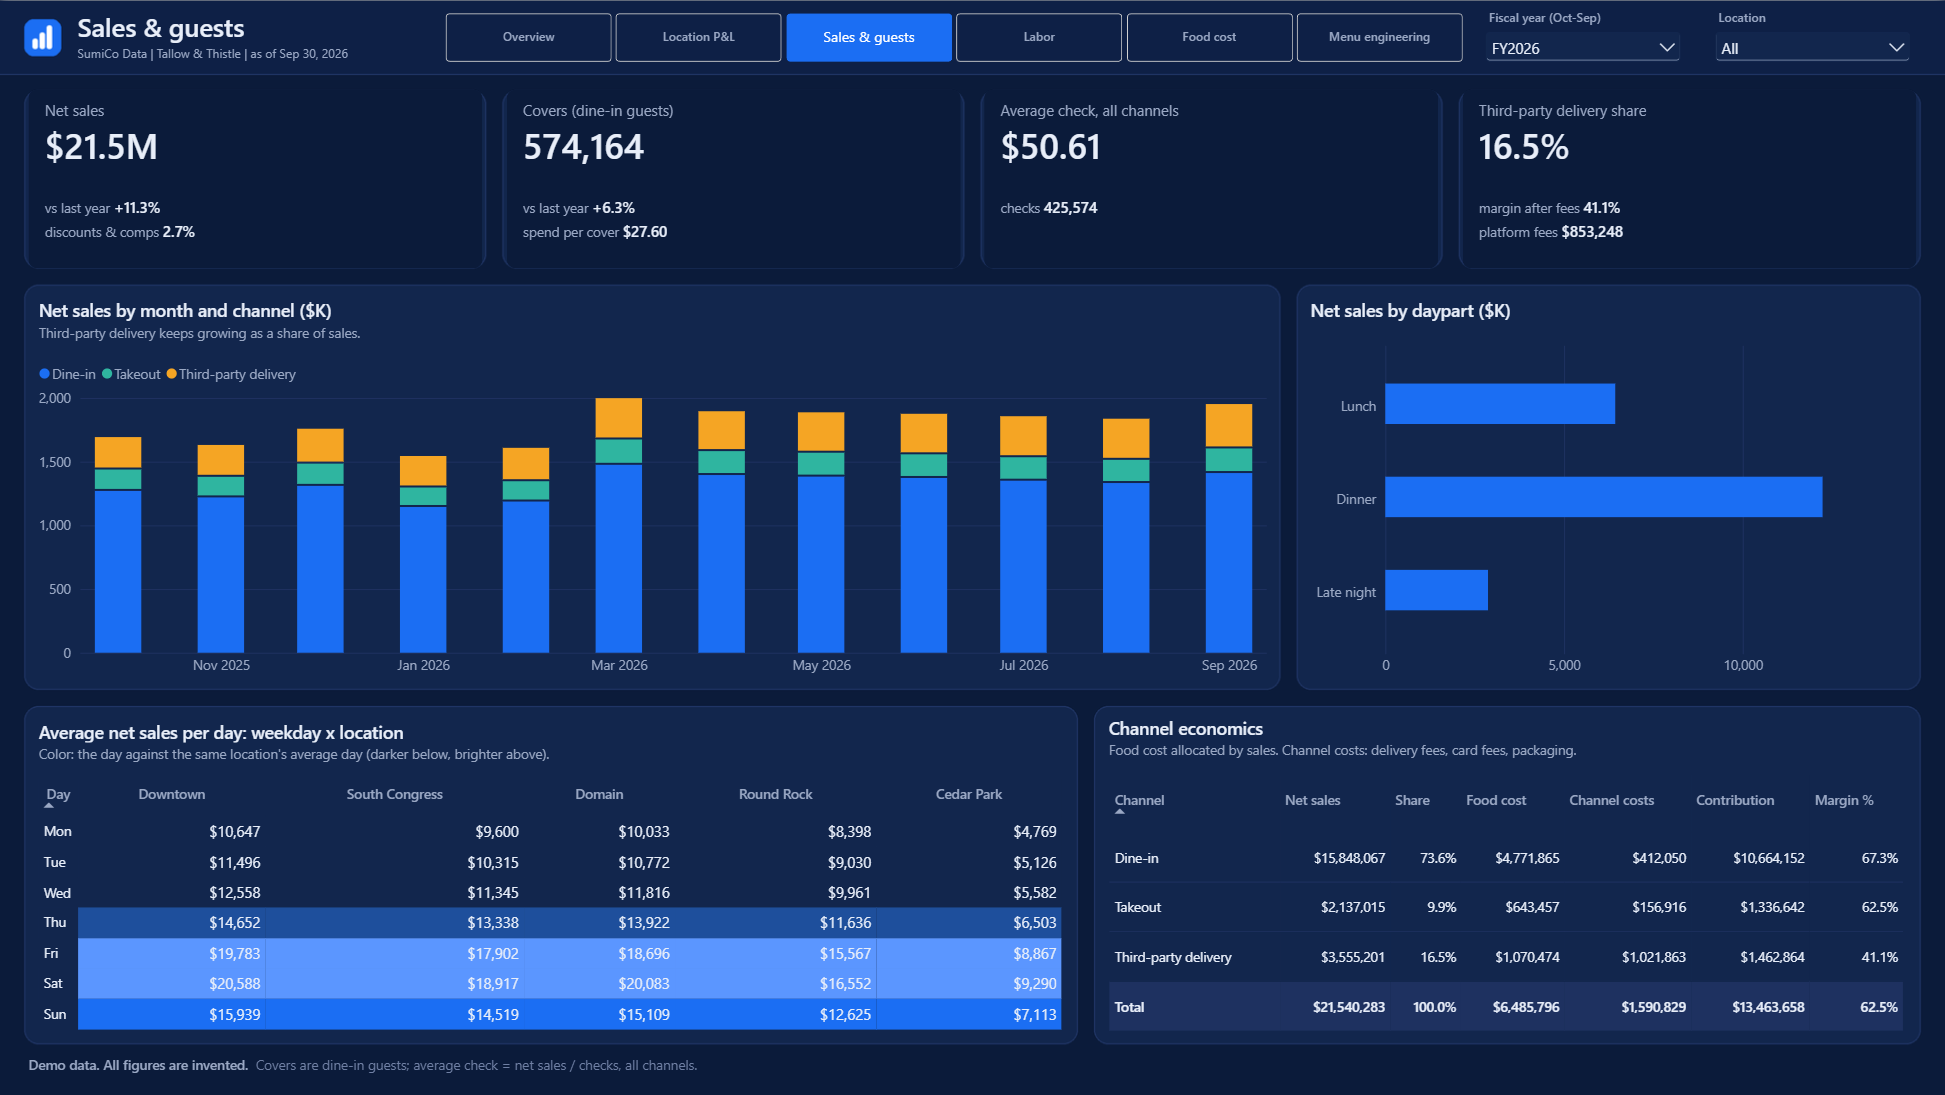The width and height of the screenshot is (1945, 1095).
Task: Click Sunday Round Rock value $12,625
Action: tap(845, 1015)
